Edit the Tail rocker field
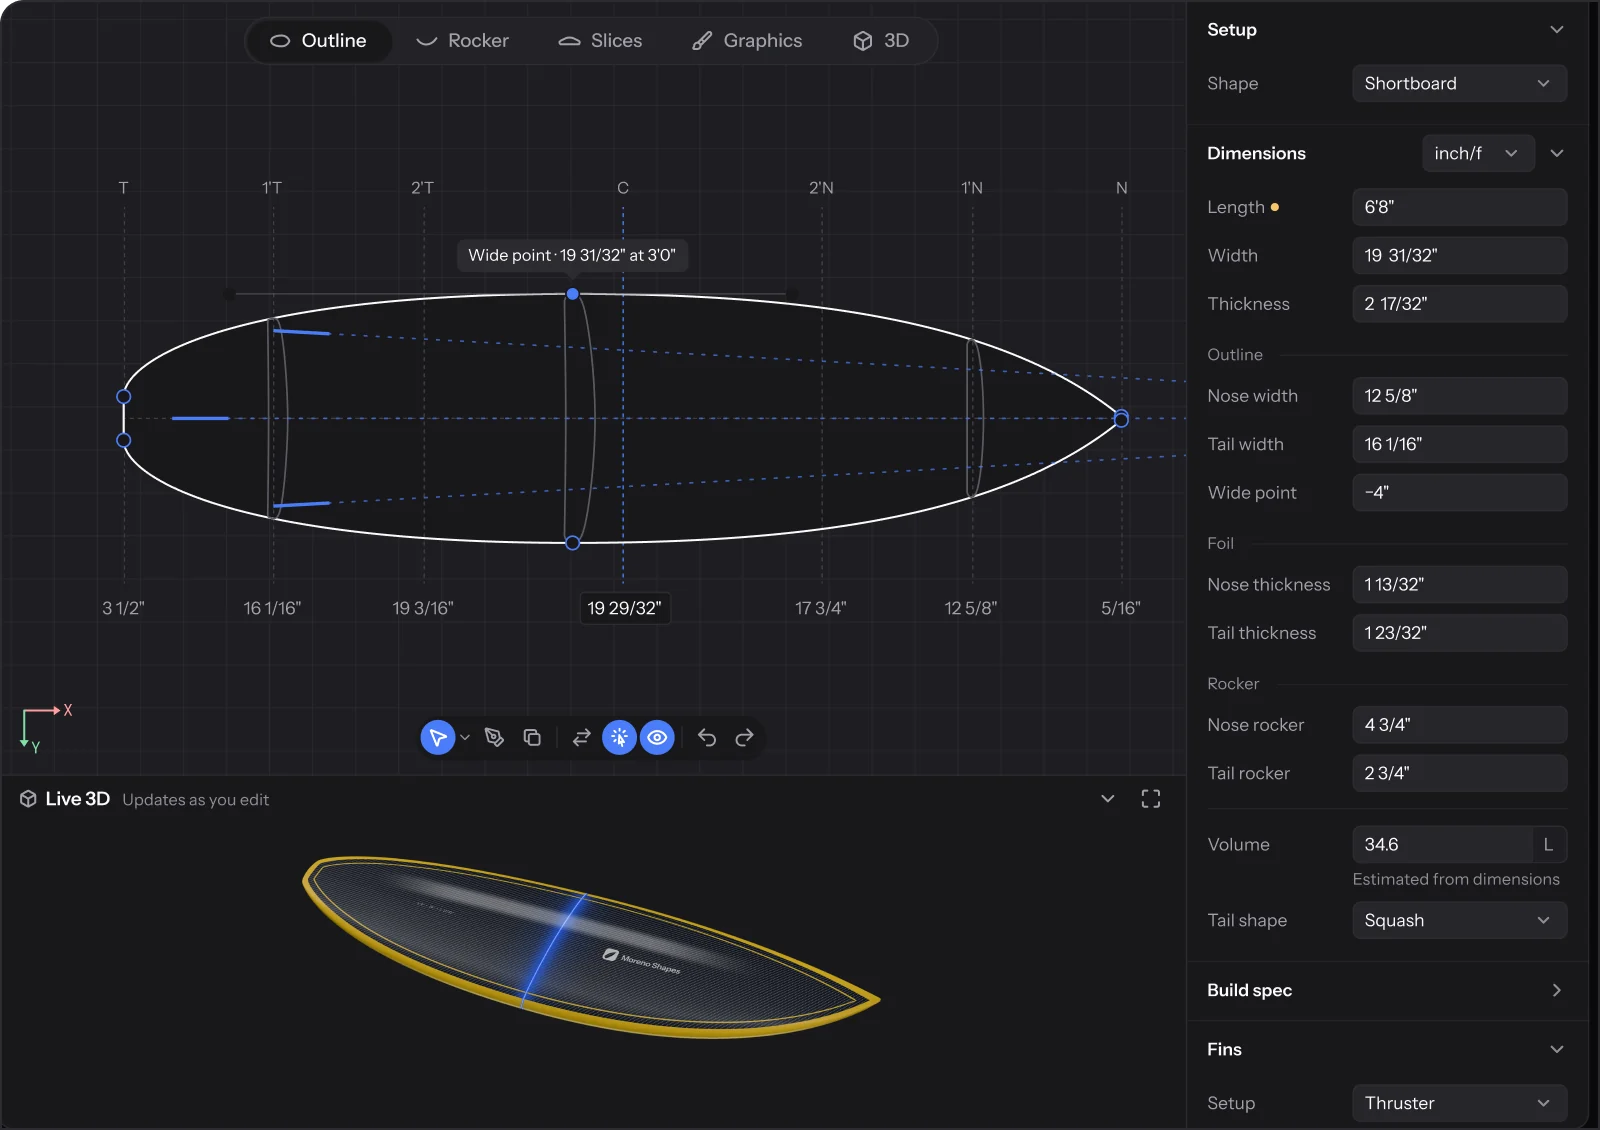The image size is (1600, 1130). (1459, 773)
